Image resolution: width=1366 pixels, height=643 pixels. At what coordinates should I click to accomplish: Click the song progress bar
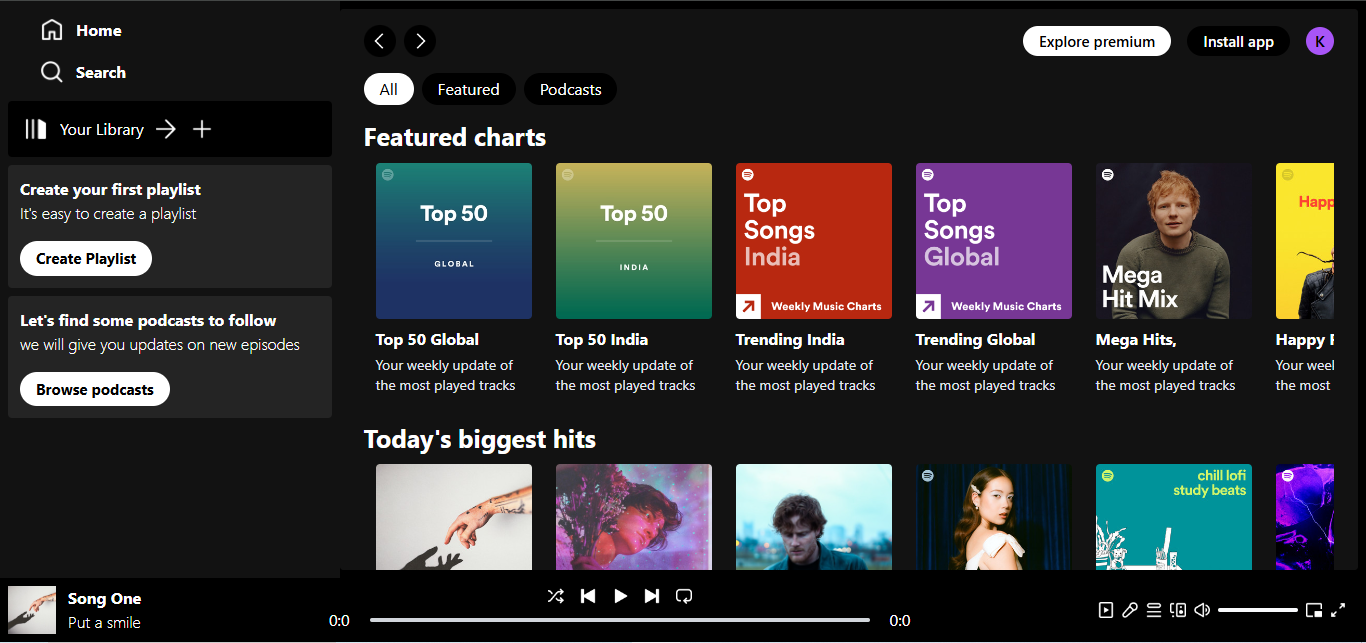[x=620, y=620]
